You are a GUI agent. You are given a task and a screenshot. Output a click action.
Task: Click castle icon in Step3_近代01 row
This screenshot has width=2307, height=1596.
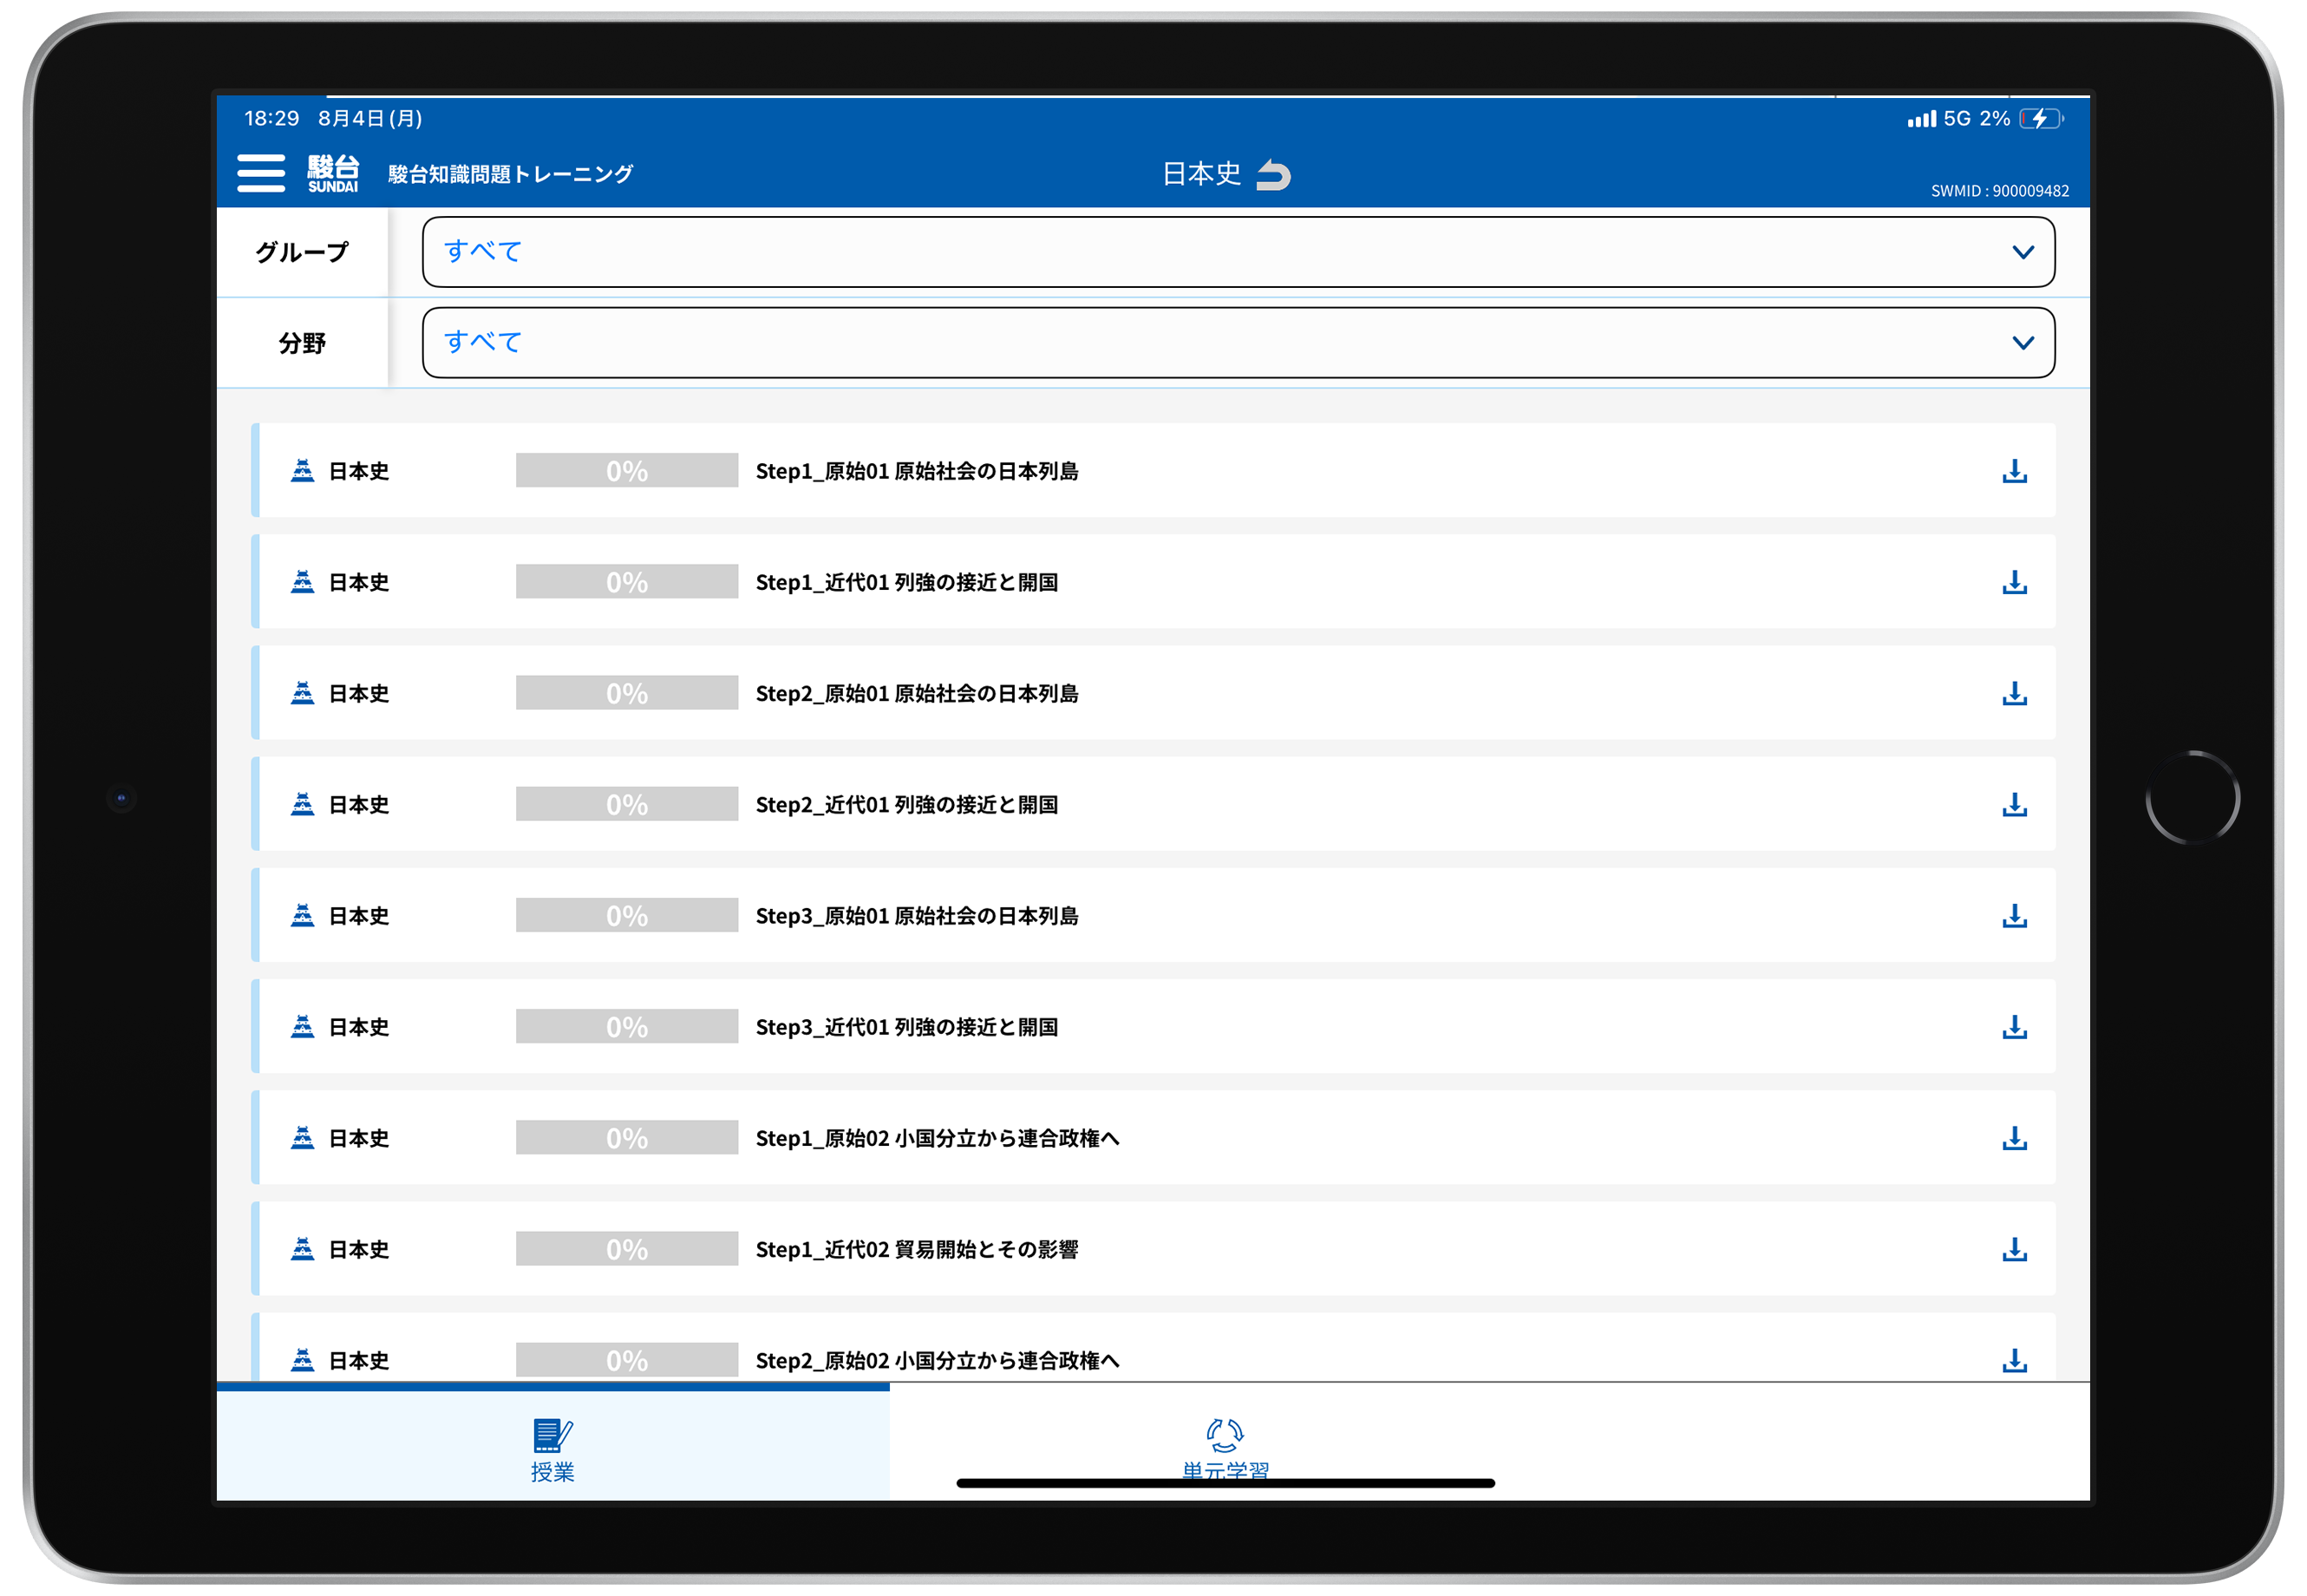click(x=302, y=1027)
